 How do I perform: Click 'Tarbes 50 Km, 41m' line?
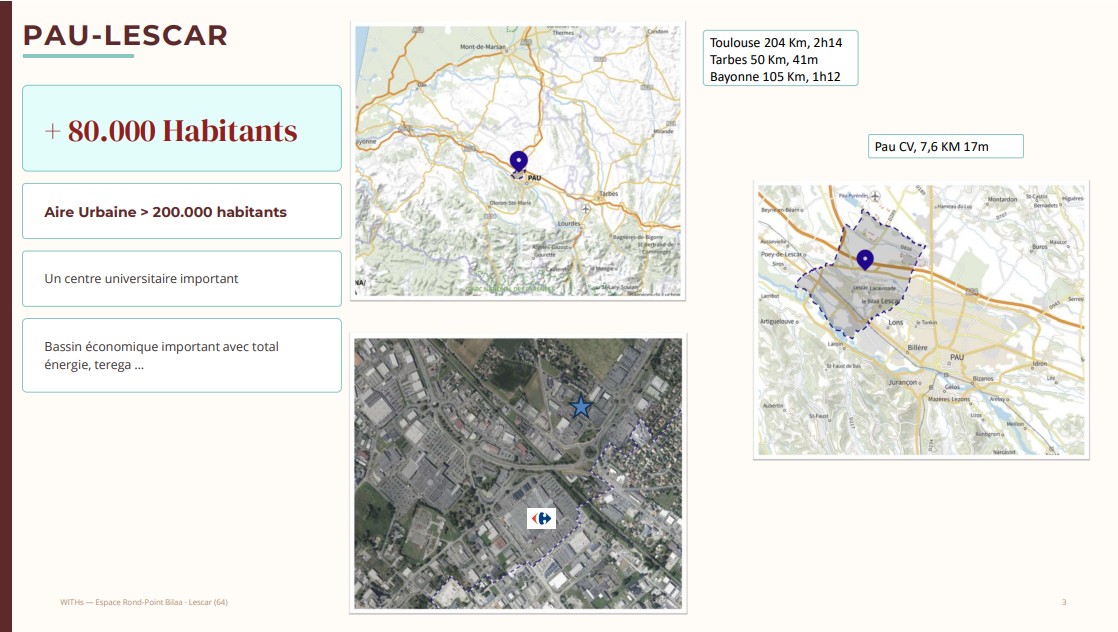(764, 60)
